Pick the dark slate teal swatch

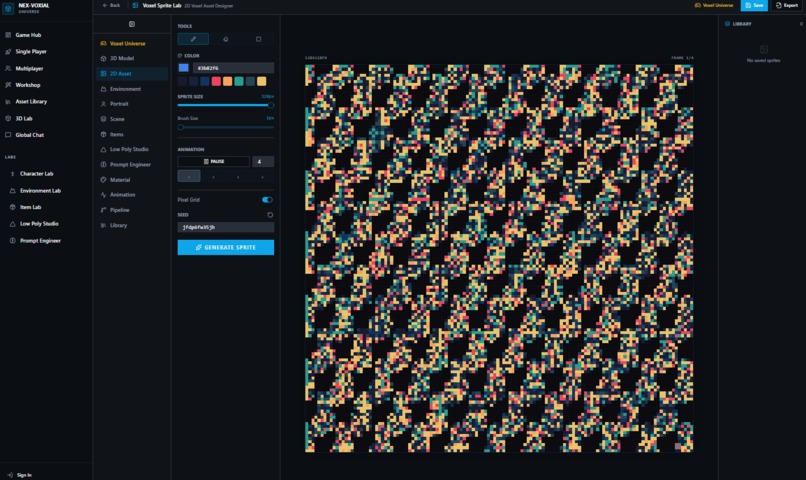coord(250,81)
